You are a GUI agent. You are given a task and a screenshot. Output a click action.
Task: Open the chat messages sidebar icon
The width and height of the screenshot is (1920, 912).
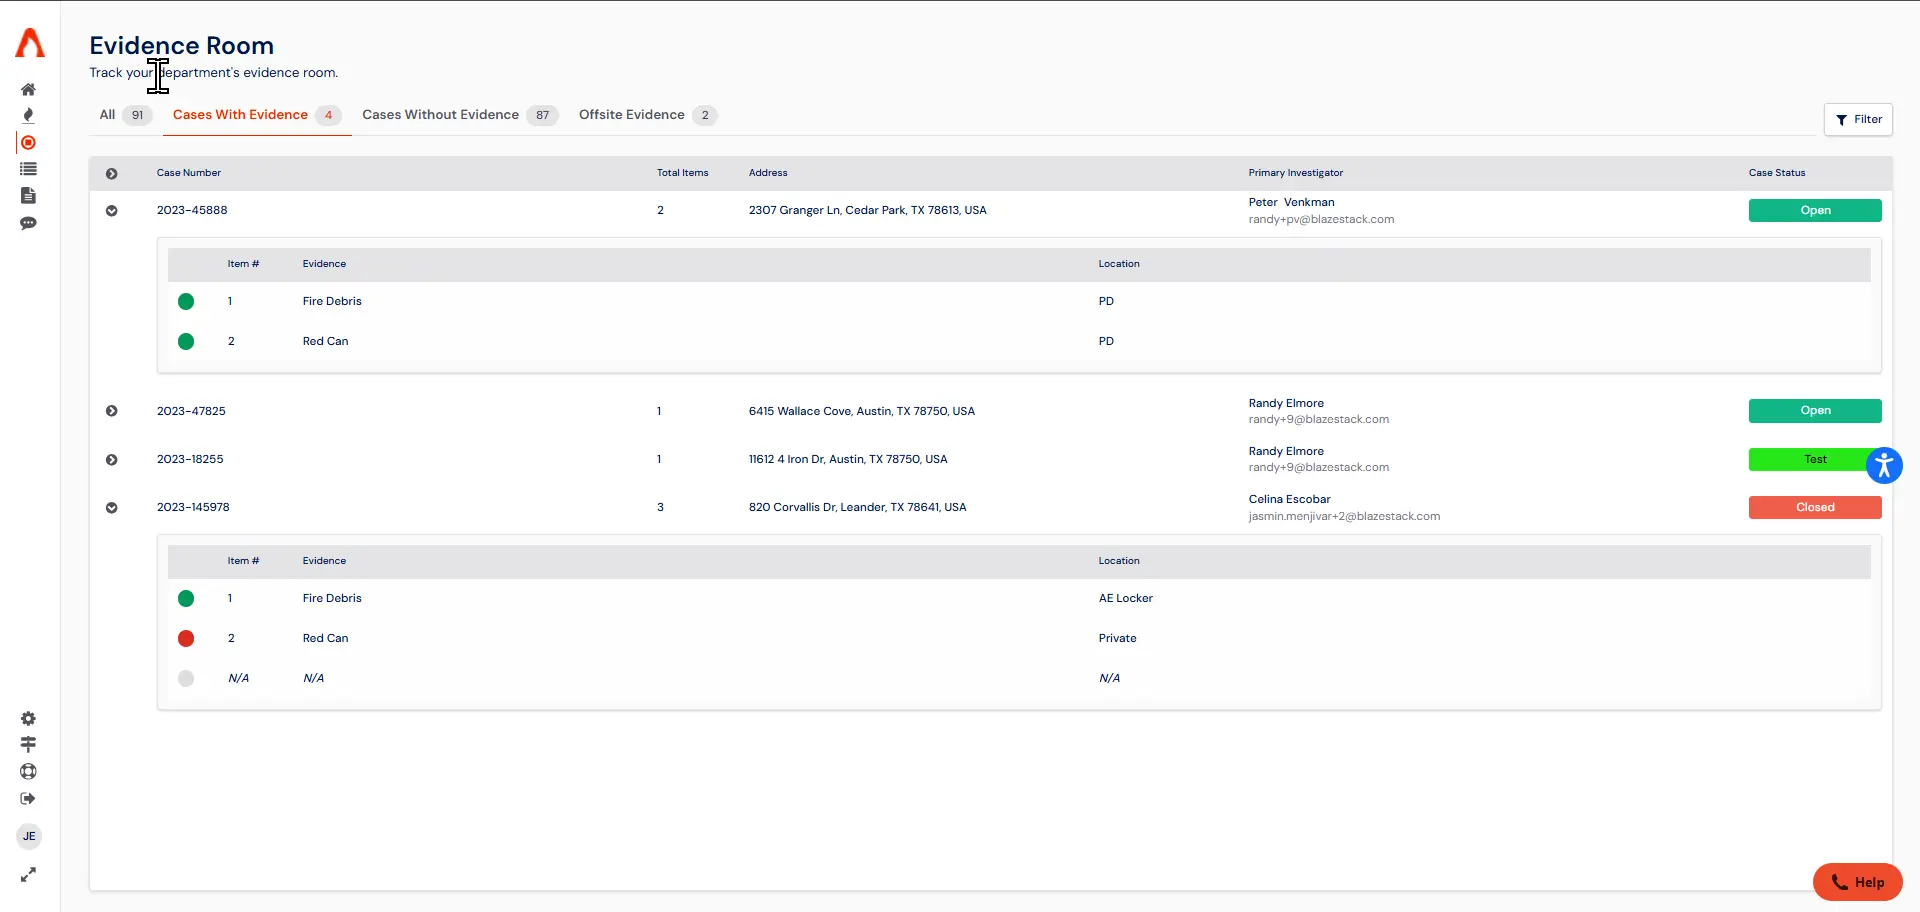tap(28, 223)
